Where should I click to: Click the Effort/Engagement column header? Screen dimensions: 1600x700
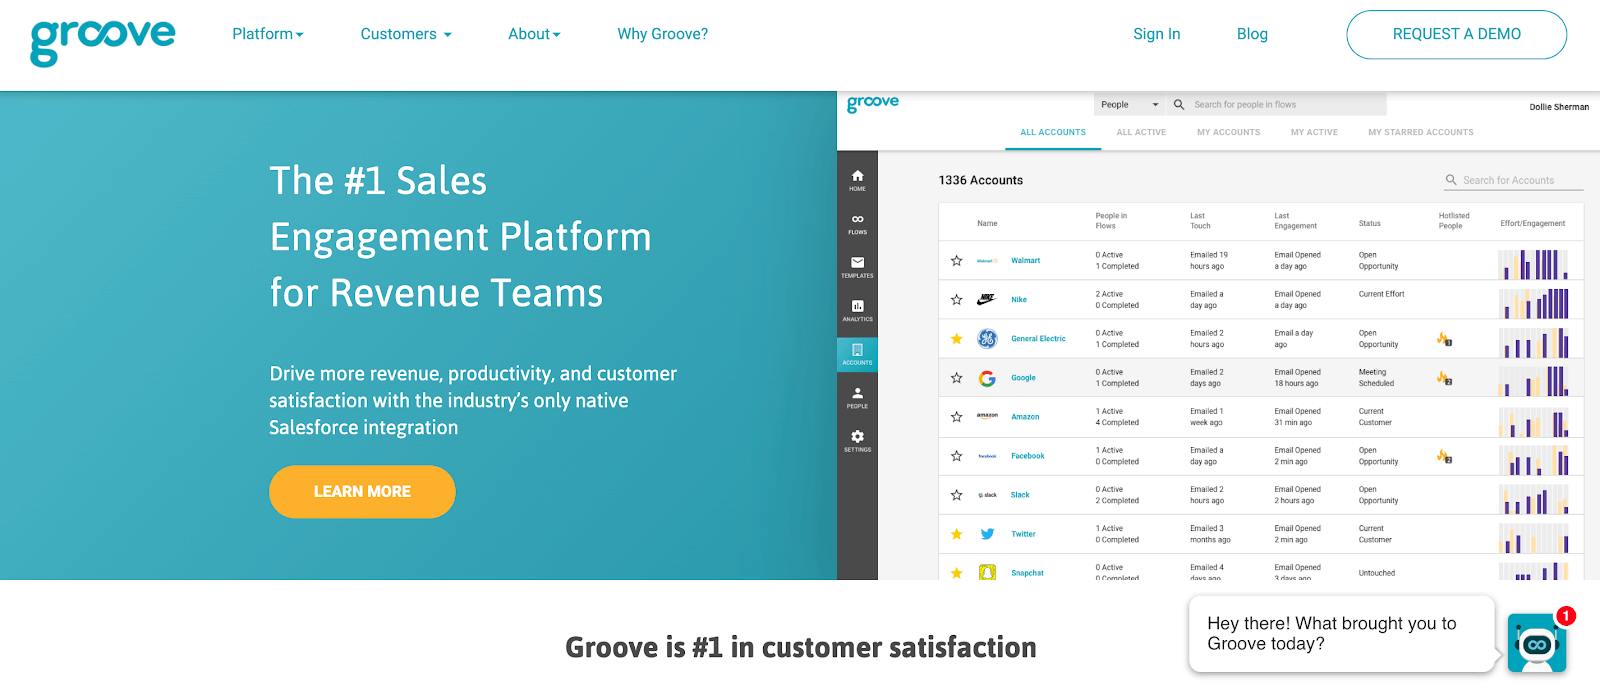click(x=1533, y=223)
